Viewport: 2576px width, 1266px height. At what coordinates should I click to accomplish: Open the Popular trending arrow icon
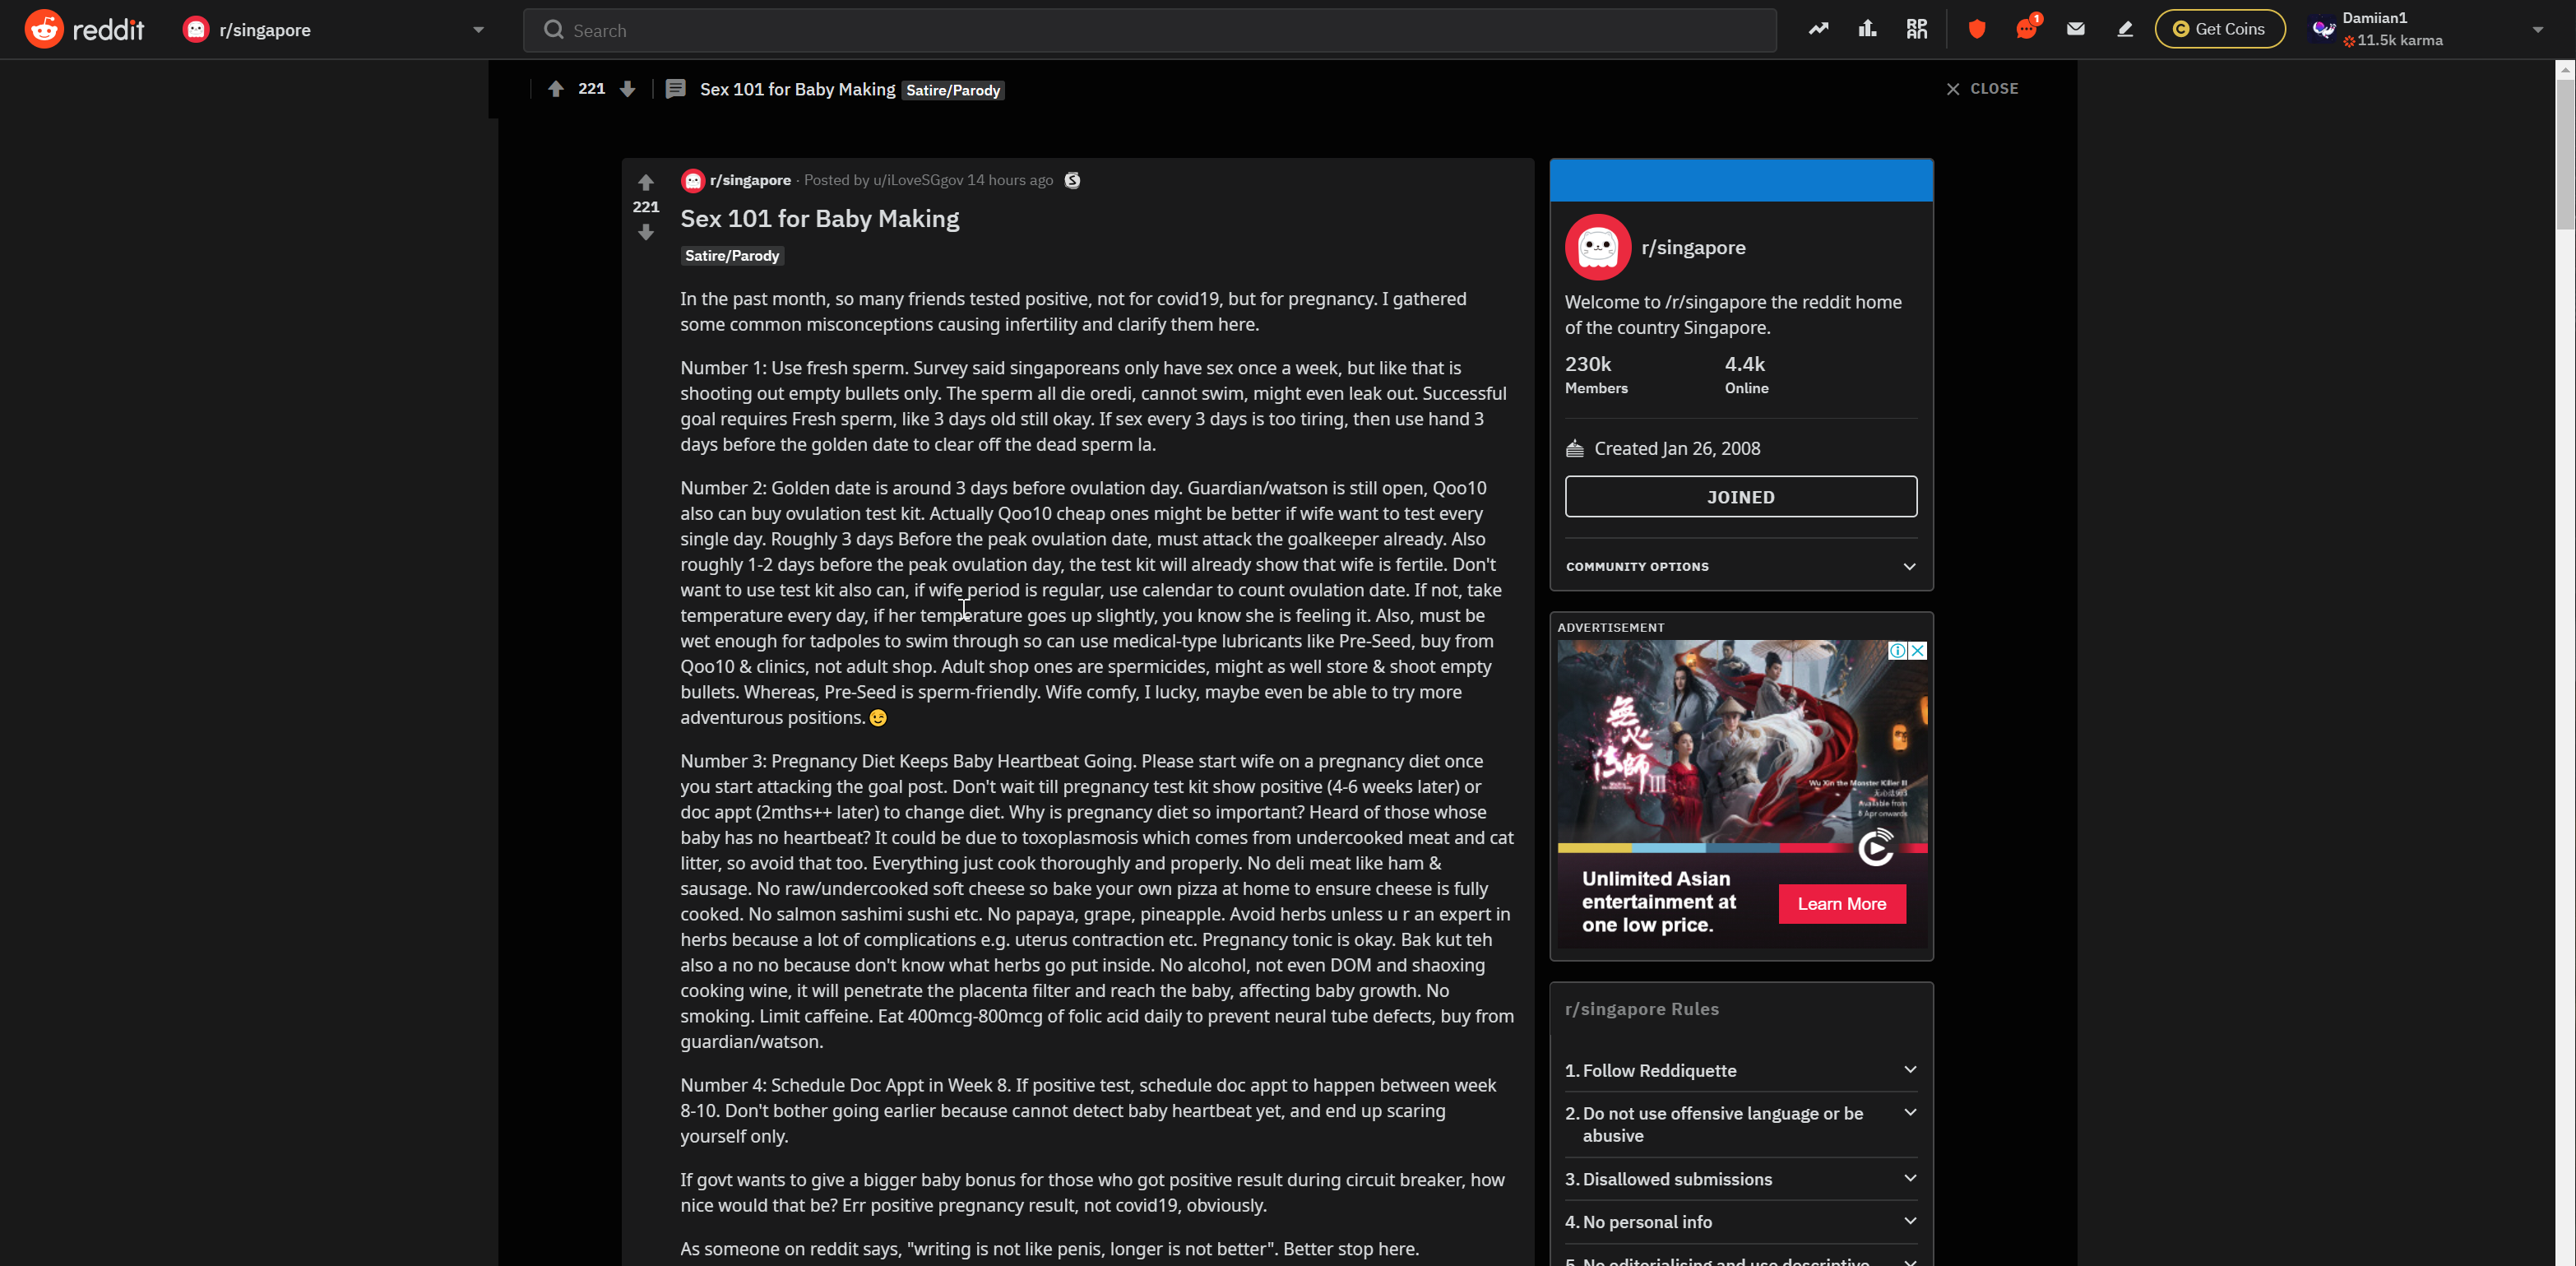point(1818,29)
